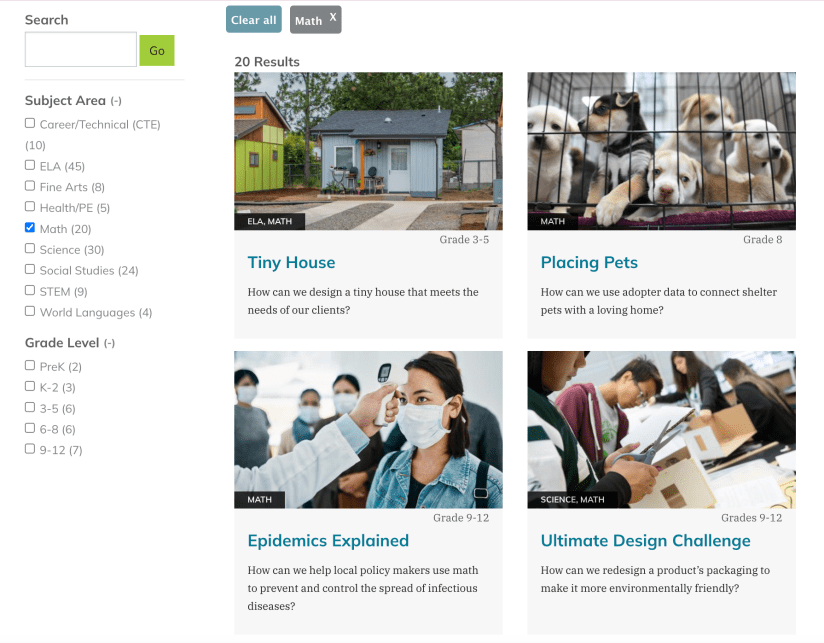Click the Clear all button

point(254,19)
